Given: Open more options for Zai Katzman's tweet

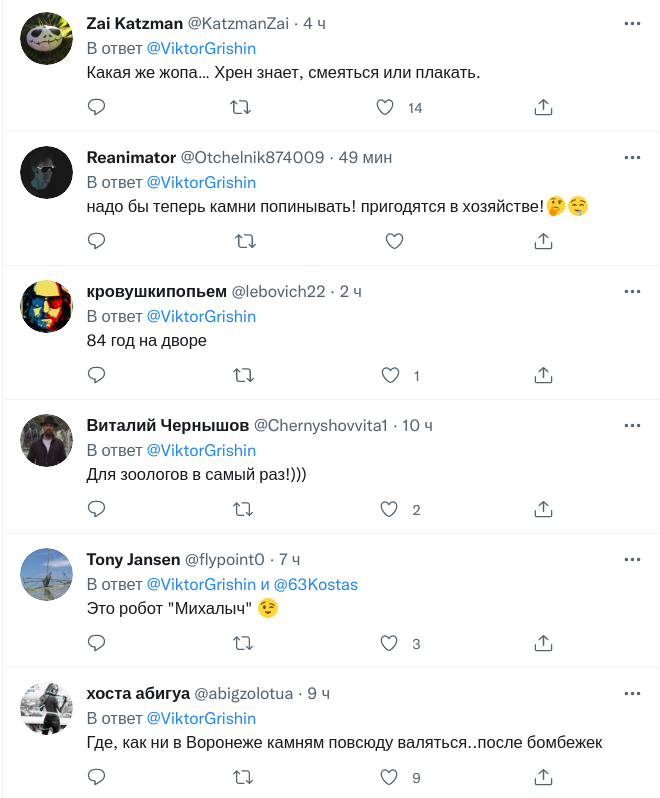Looking at the screenshot, I should 632,23.
